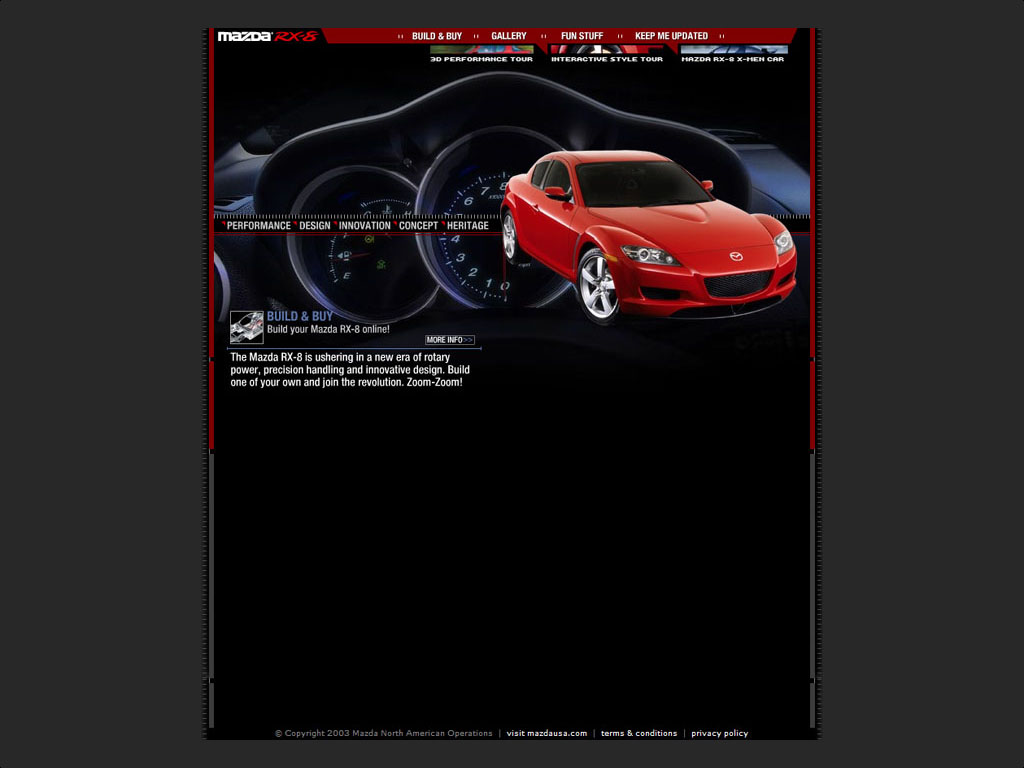Open the Build & Buy menu
1024x768 pixels.
pyautogui.click(x=437, y=36)
